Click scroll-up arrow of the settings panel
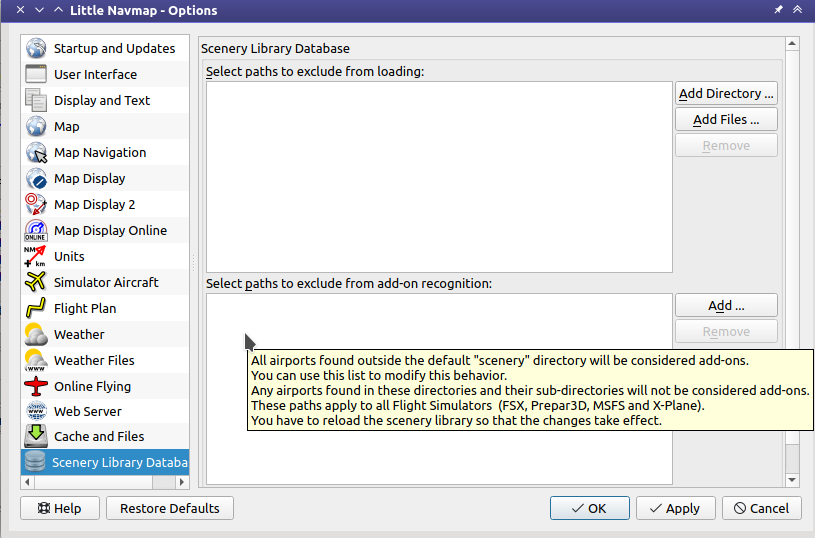 point(792,44)
